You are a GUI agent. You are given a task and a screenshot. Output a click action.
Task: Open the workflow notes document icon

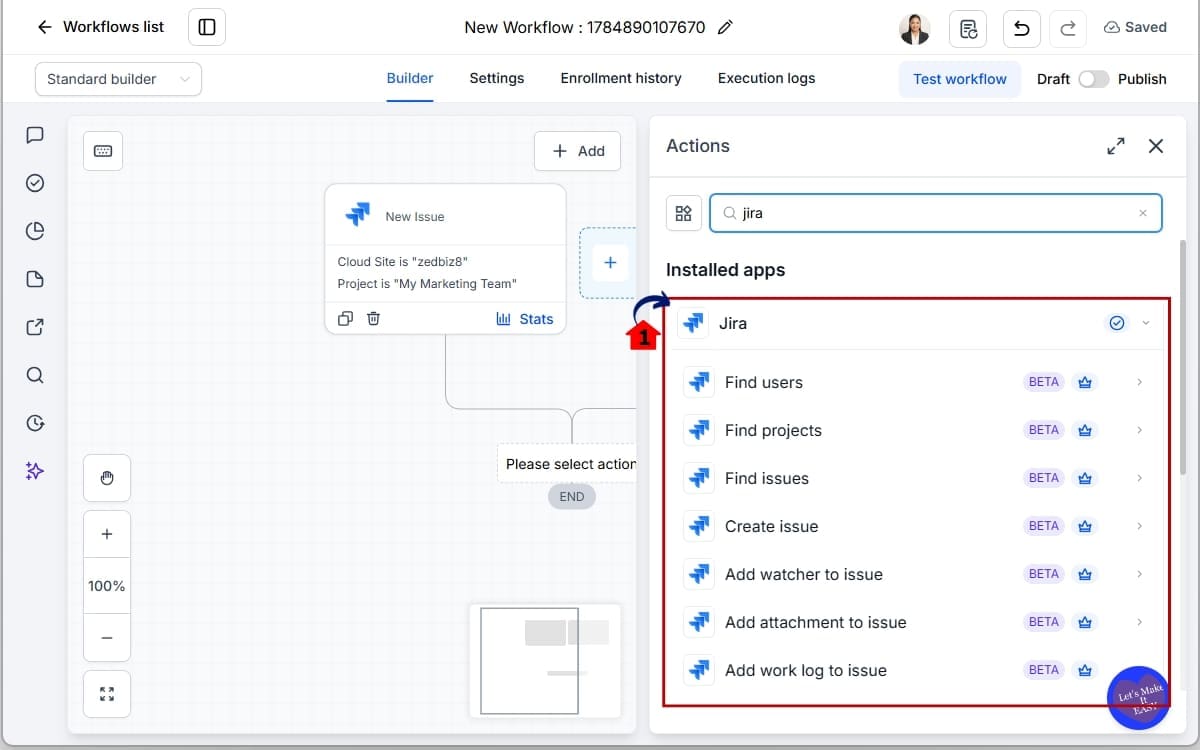tap(968, 28)
